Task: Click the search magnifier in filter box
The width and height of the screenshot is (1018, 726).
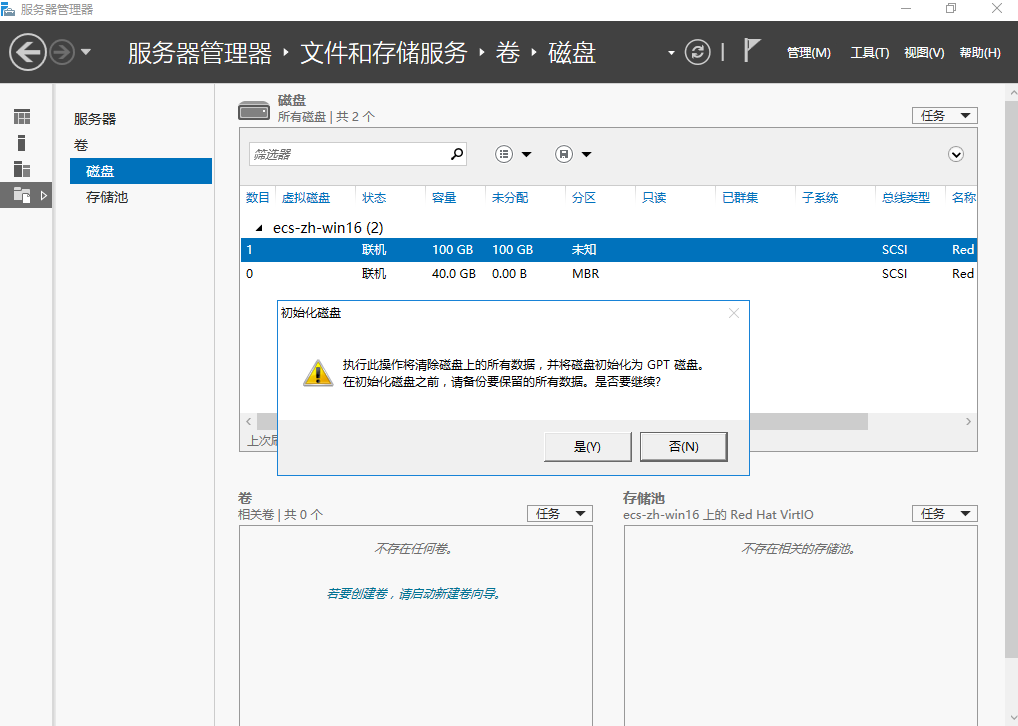Action: (x=457, y=154)
